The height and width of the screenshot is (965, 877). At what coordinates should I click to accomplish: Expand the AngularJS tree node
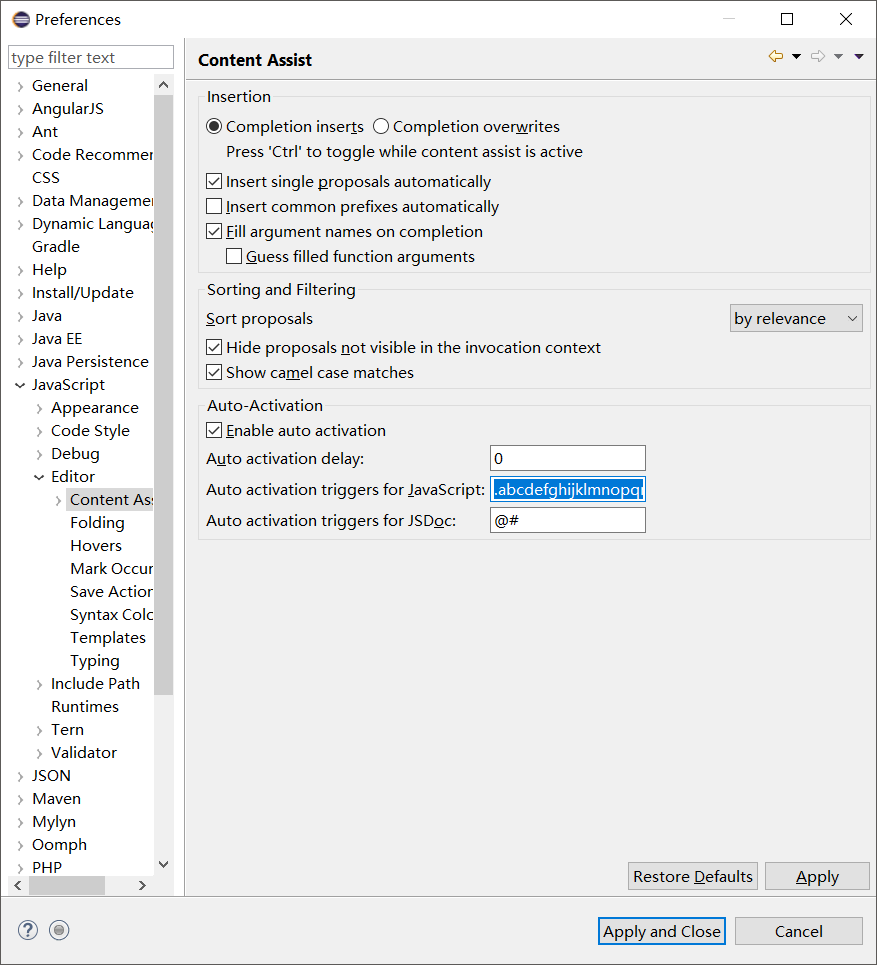tap(20, 110)
